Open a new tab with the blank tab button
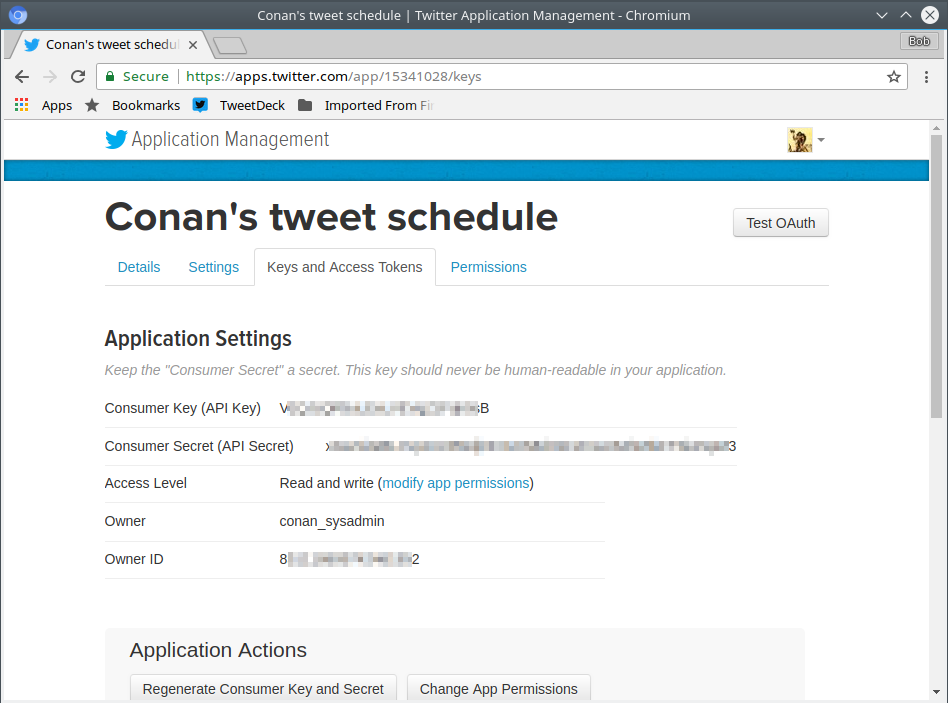This screenshot has height=703, width=948. tap(230, 45)
